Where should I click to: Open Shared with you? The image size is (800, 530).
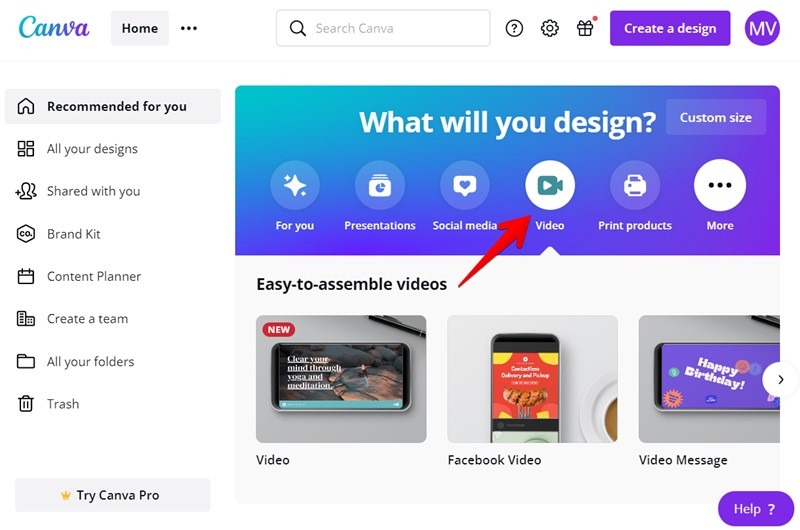pyautogui.click(x=78, y=191)
